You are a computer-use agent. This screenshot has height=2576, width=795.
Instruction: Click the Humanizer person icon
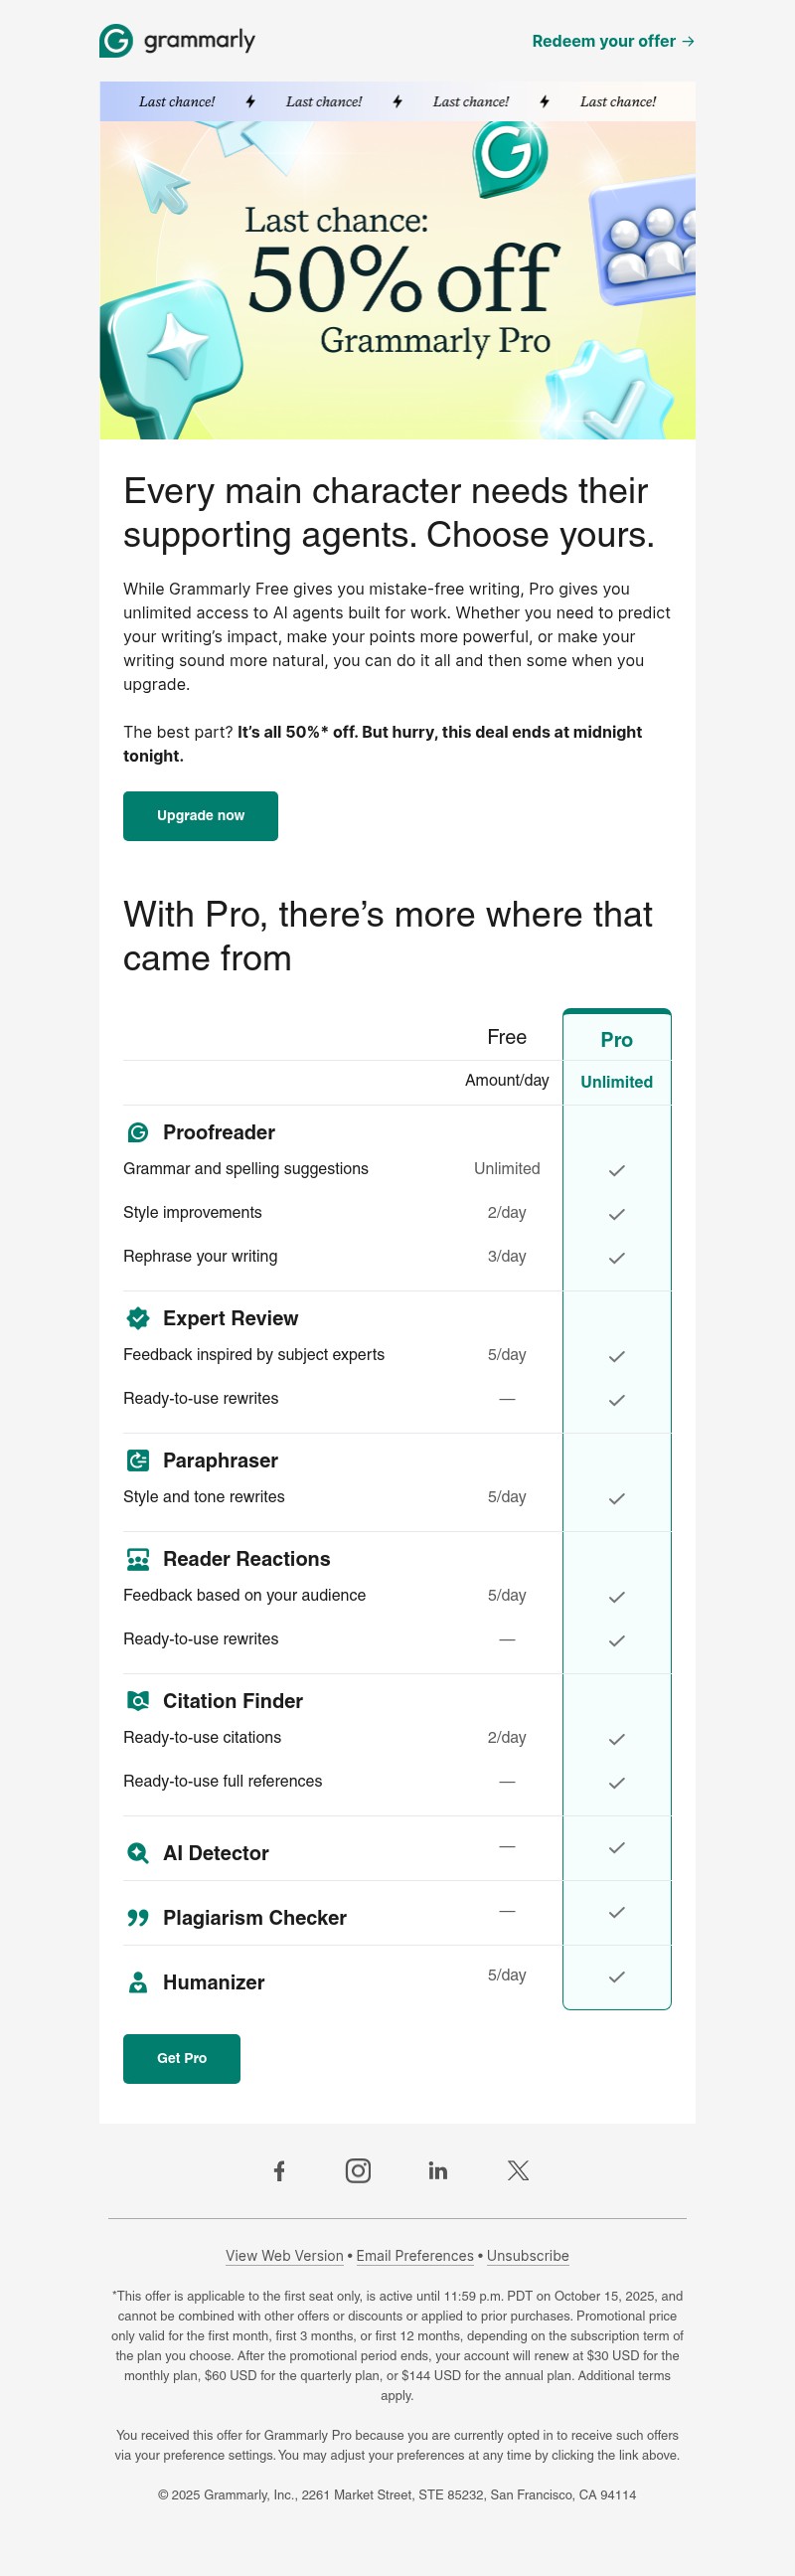click(138, 1982)
